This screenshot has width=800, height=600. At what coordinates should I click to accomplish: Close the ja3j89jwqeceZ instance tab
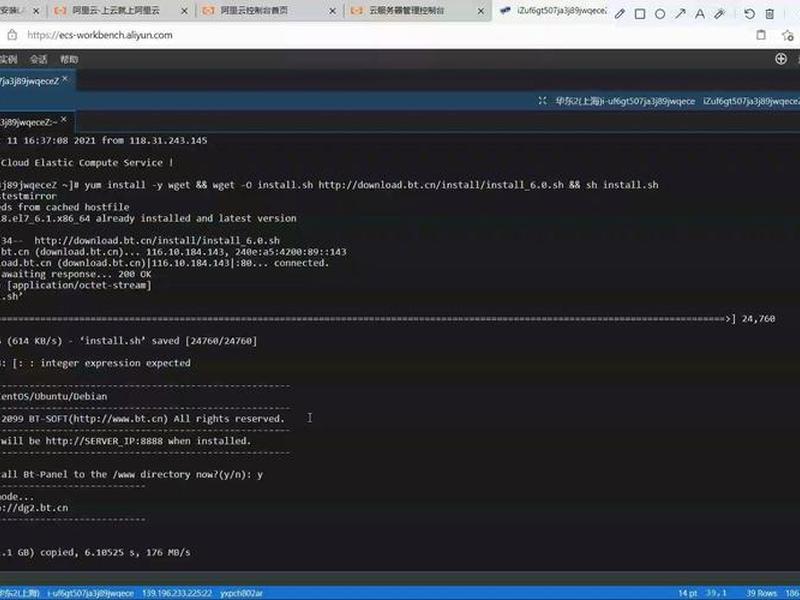point(65,78)
